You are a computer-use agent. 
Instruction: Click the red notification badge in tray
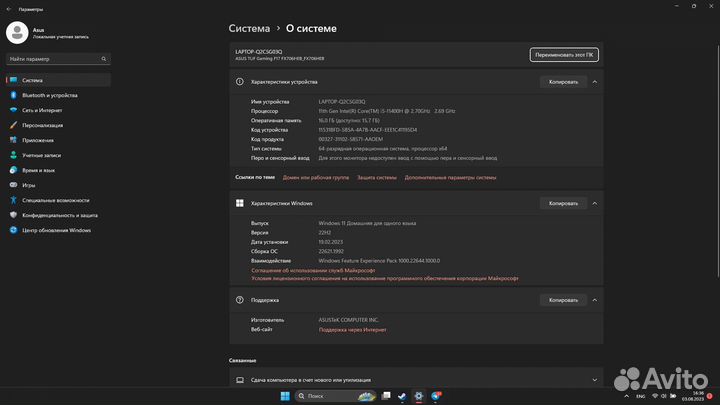pyautogui.click(x=710, y=396)
